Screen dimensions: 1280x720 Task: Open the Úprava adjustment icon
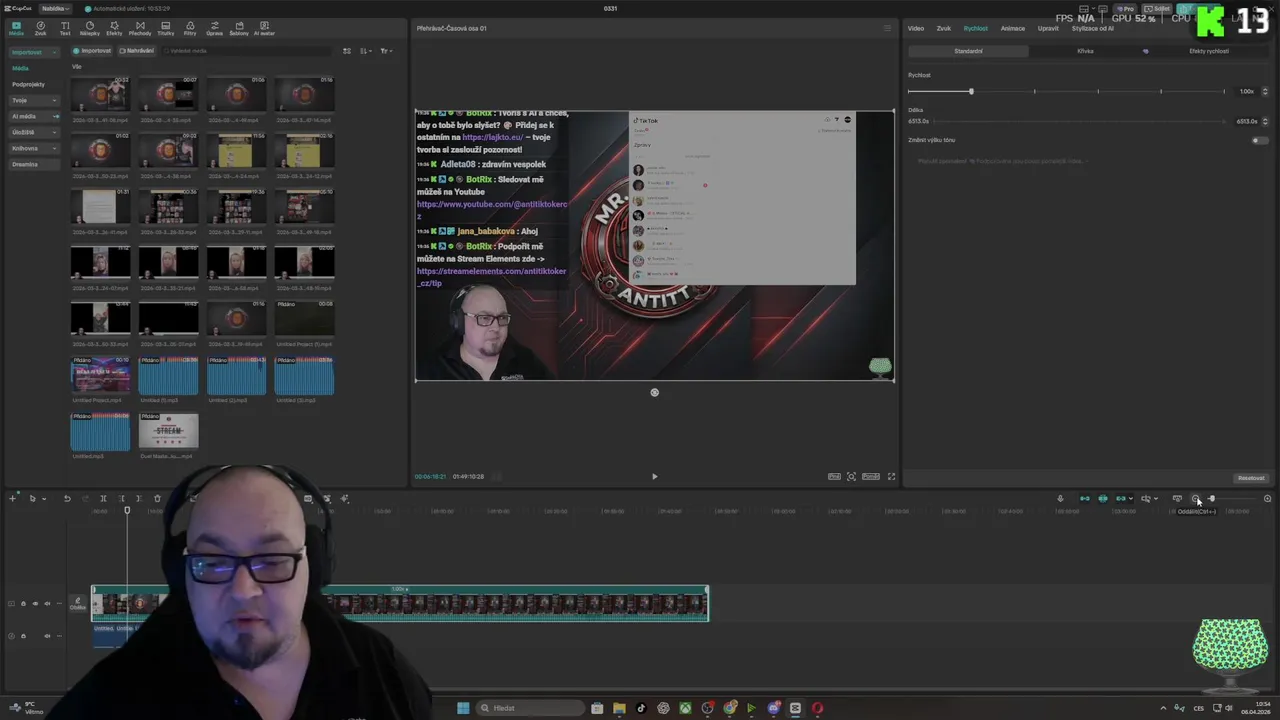coord(214,28)
